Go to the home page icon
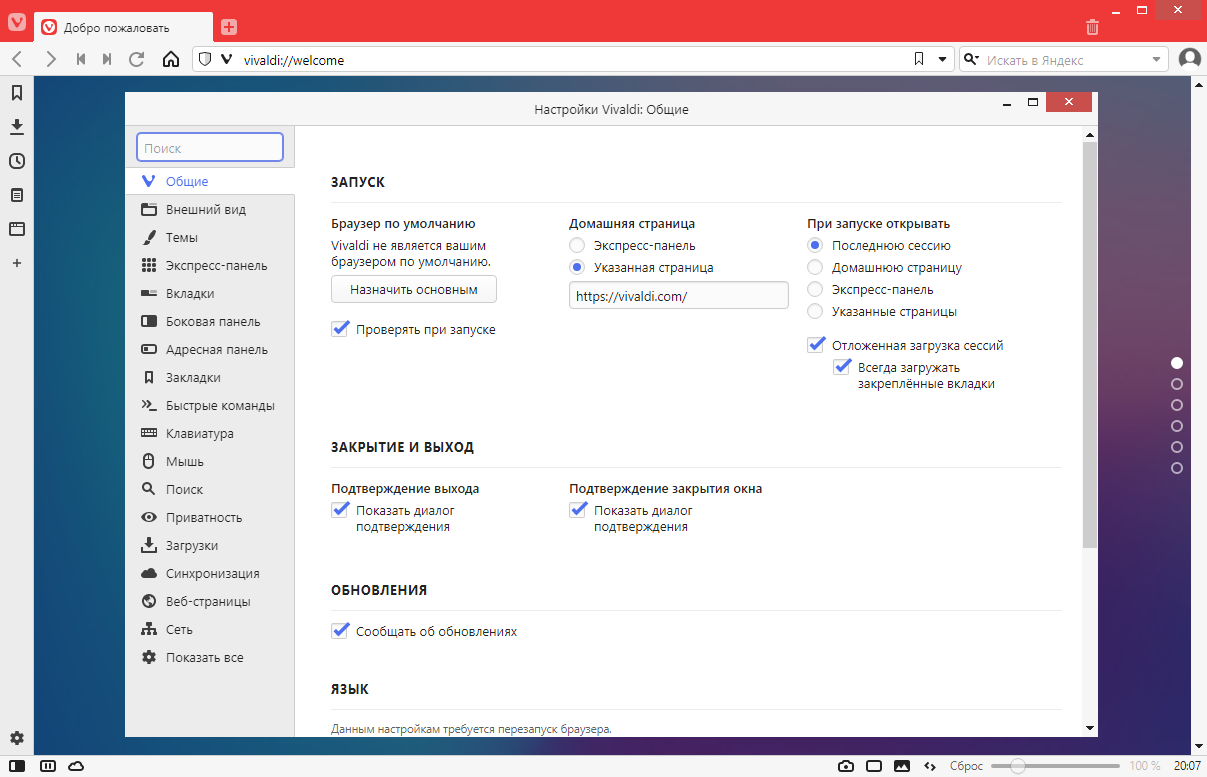 coord(171,60)
